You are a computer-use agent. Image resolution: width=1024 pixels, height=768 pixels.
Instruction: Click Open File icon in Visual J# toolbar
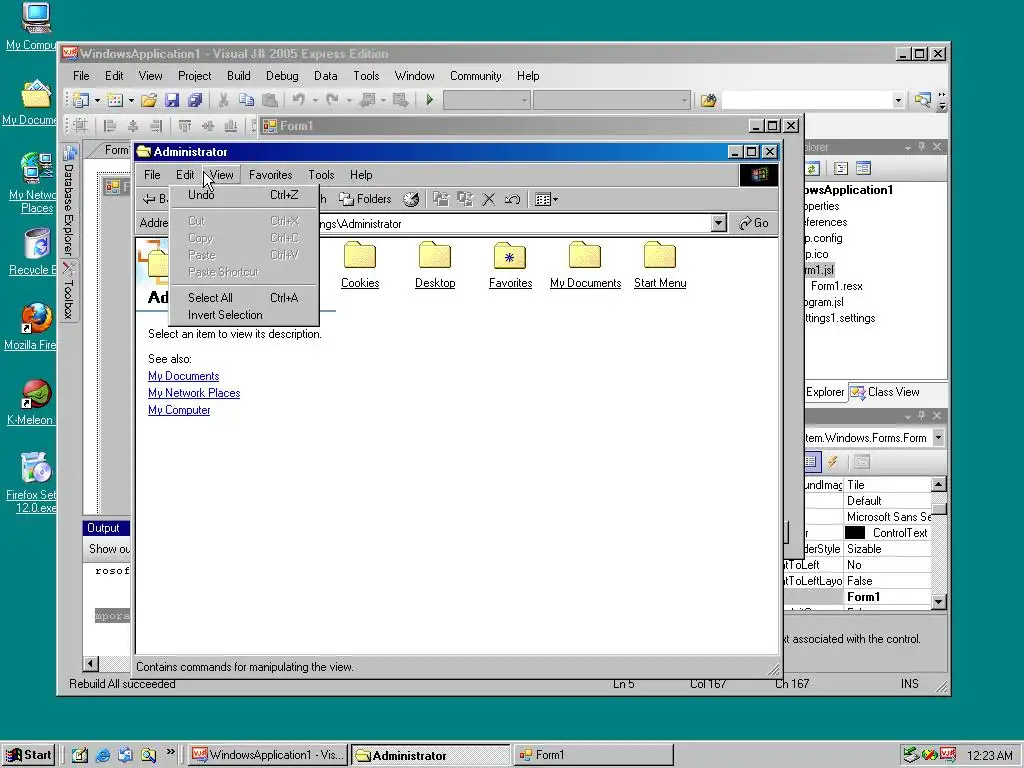click(149, 100)
